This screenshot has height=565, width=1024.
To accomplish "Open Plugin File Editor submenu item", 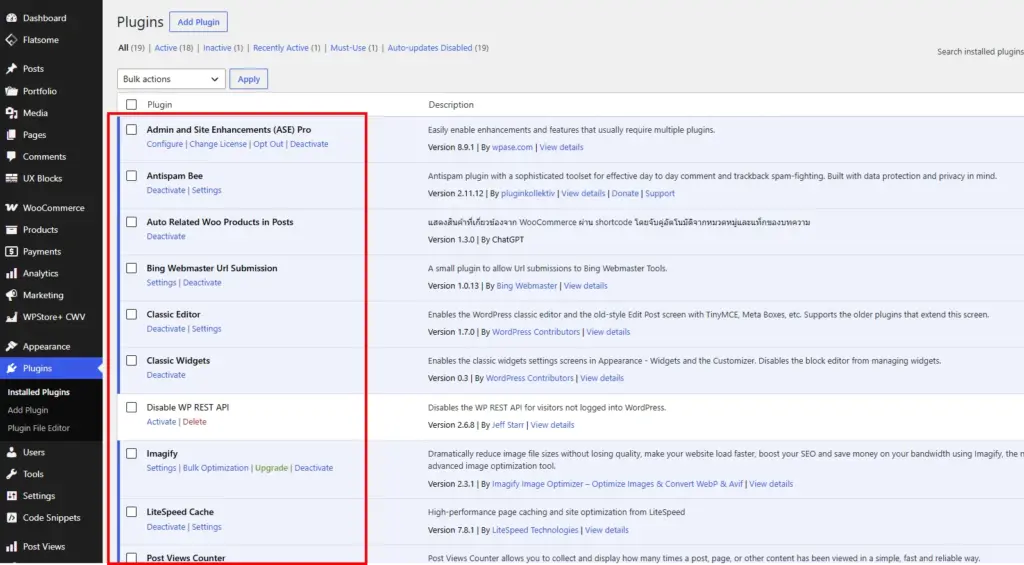I will [39, 428].
